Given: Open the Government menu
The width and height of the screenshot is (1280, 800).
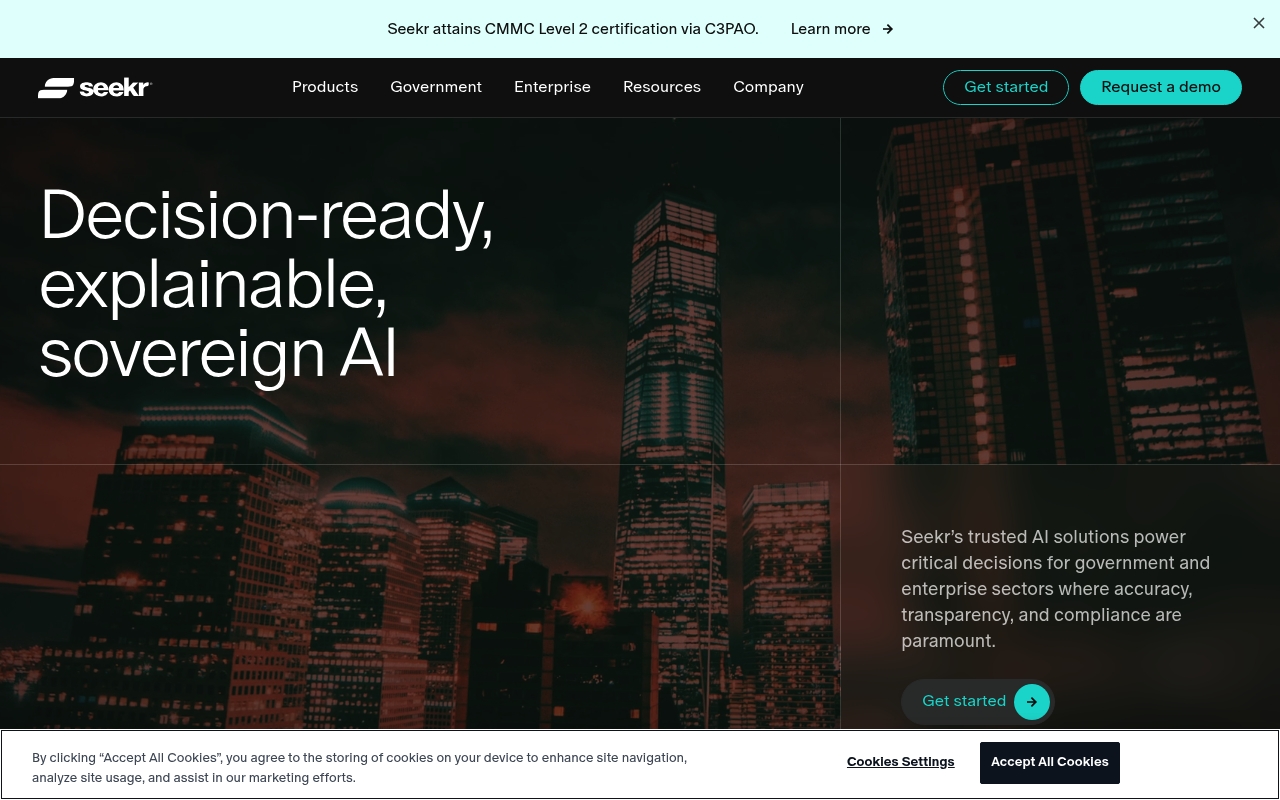Looking at the screenshot, I should [x=436, y=87].
